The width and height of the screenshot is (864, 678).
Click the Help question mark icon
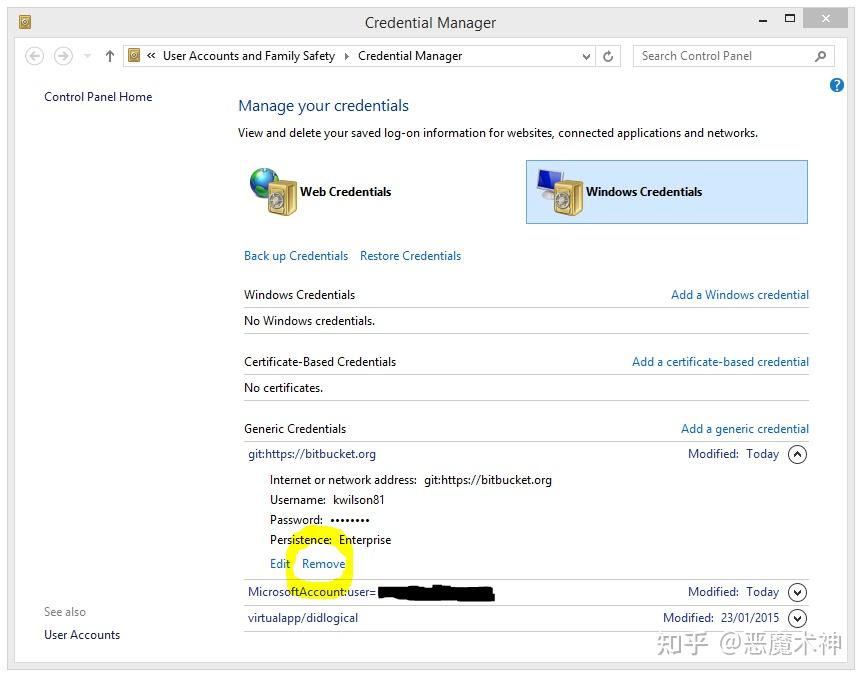(x=836, y=85)
